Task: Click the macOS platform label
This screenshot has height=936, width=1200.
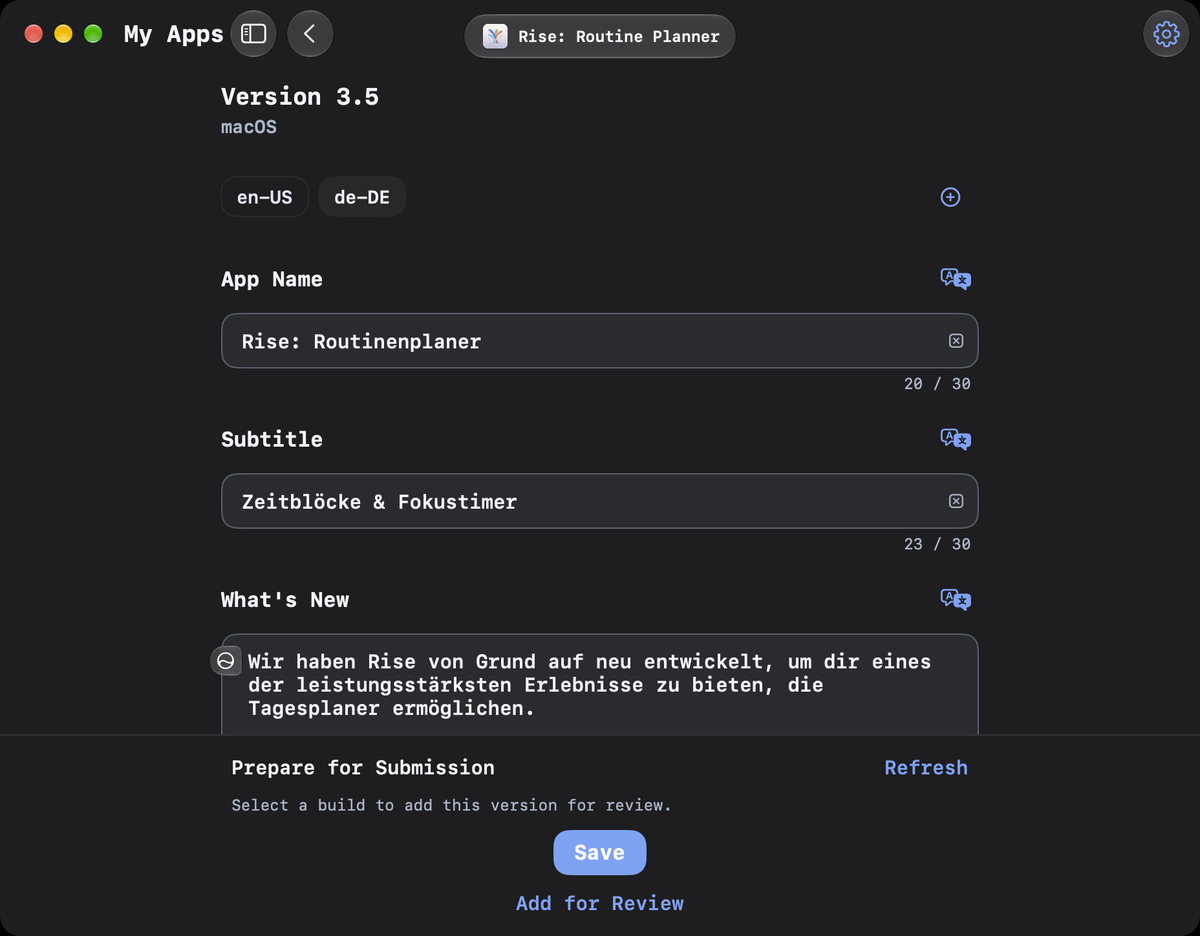Action: point(249,128)
